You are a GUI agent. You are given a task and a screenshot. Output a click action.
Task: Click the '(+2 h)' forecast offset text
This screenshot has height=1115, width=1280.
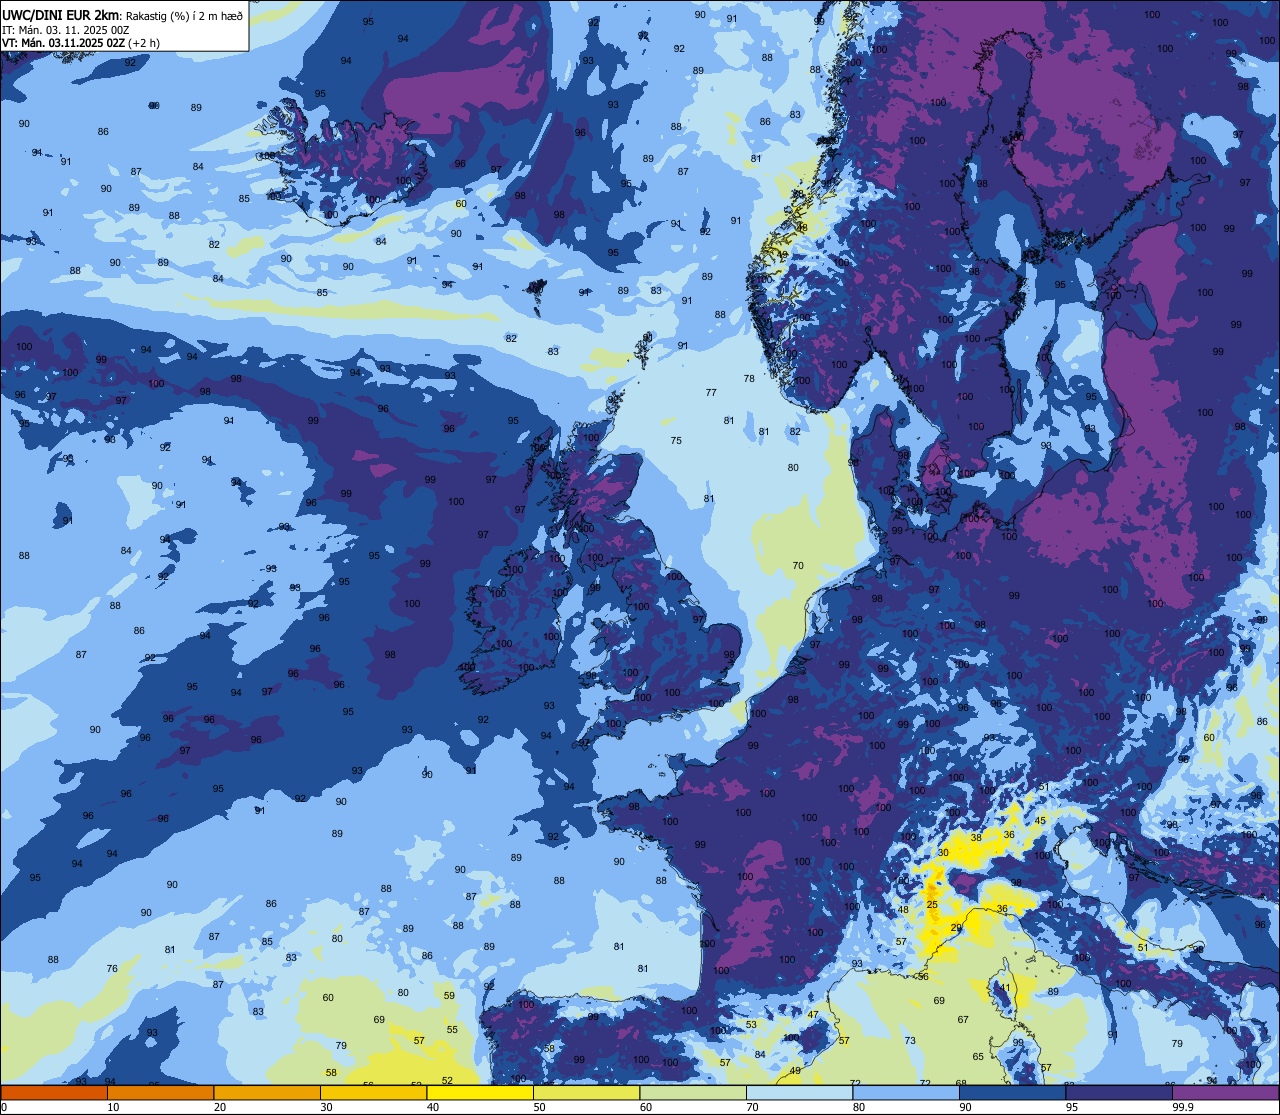coord(143,43)
